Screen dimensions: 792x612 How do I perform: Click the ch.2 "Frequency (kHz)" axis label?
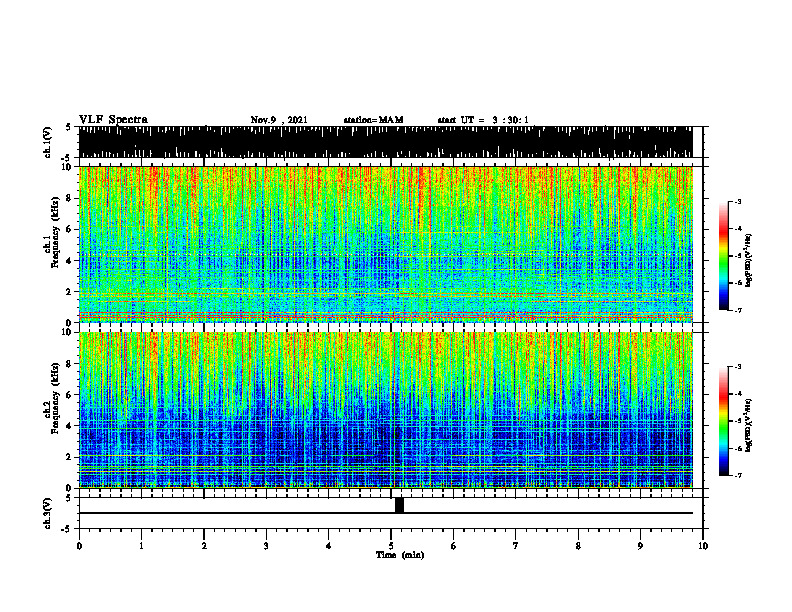[x=55, y=398]
